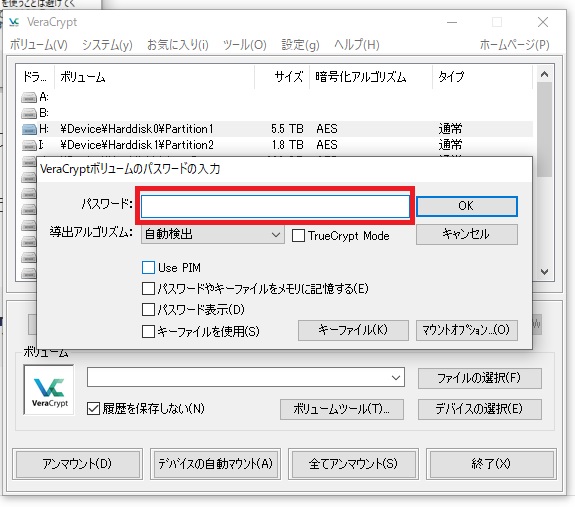Image resolution: width=575 pixels, height=507 pixels.
Task: Toggle パスワードやキーファイルをメモリに記憶する checkbox
Action: click(x=148, y=289)
